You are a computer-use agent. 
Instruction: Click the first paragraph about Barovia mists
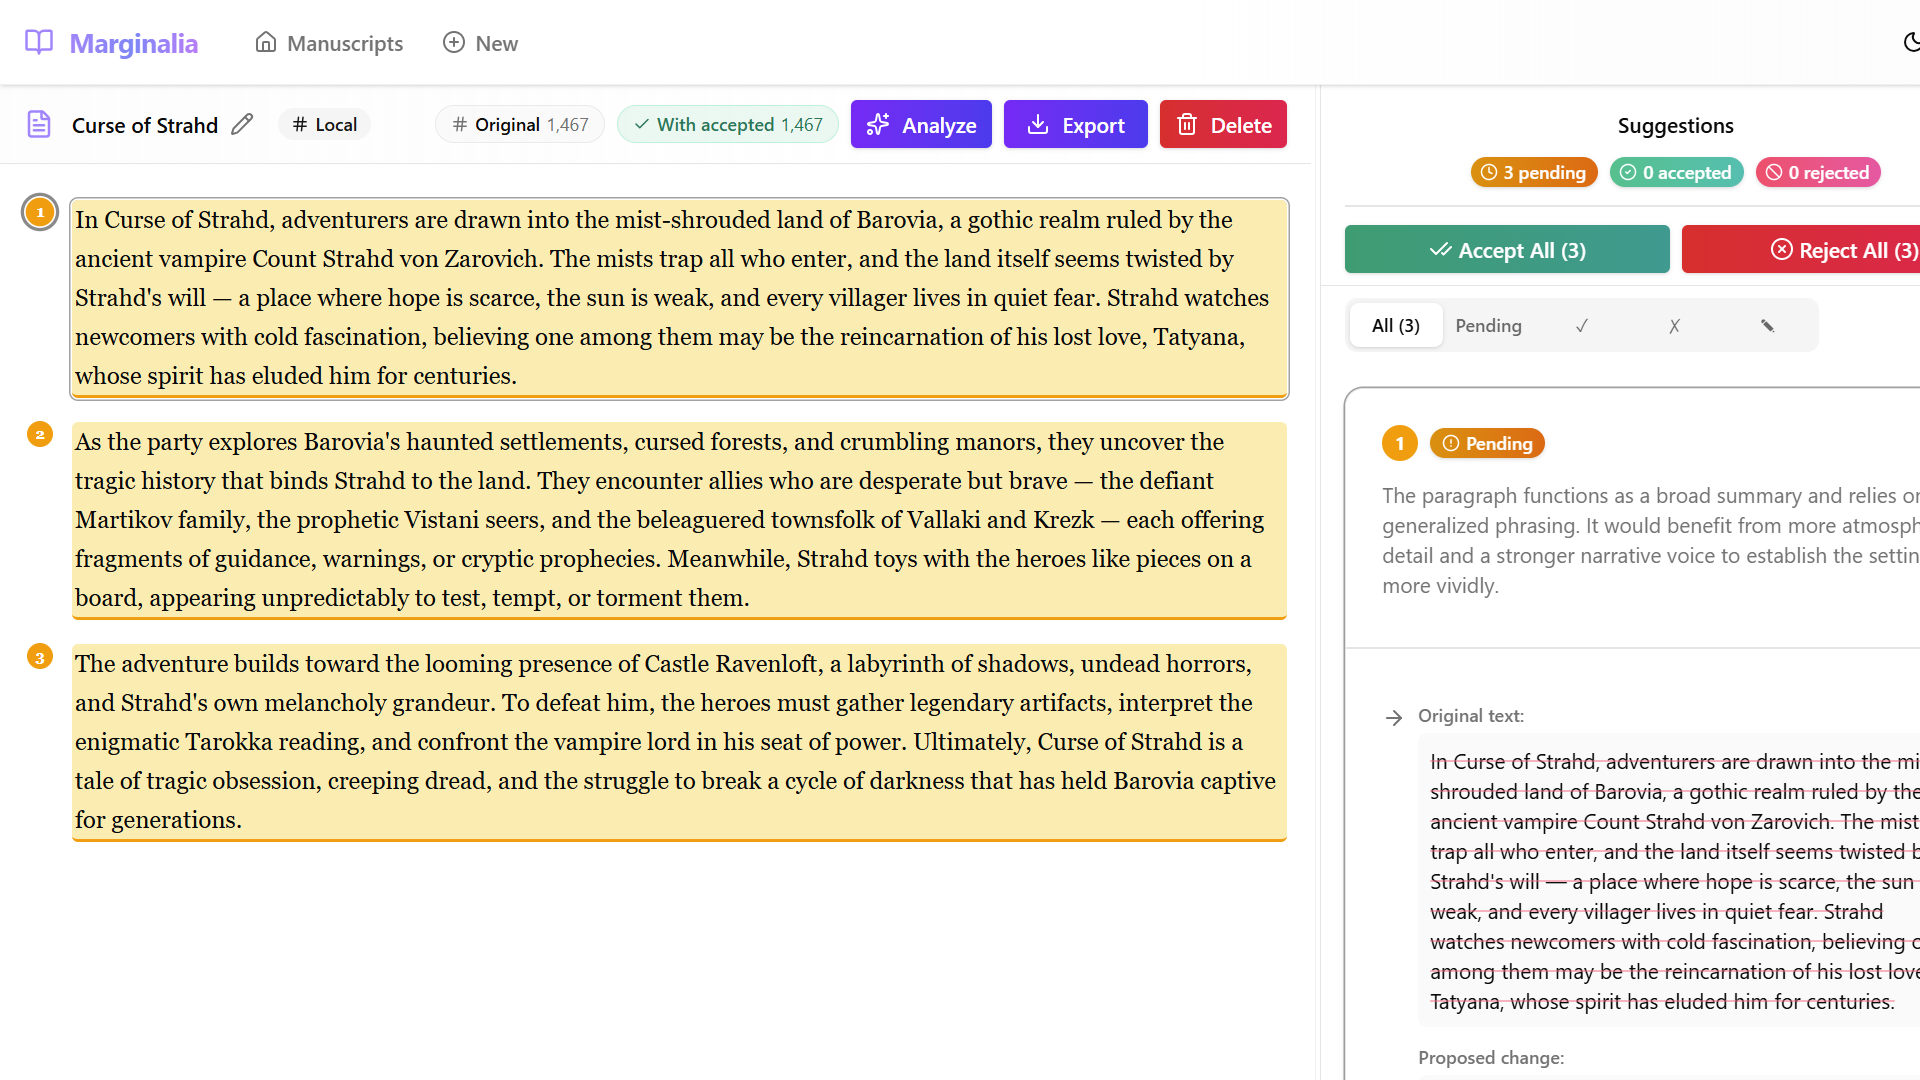679,298
